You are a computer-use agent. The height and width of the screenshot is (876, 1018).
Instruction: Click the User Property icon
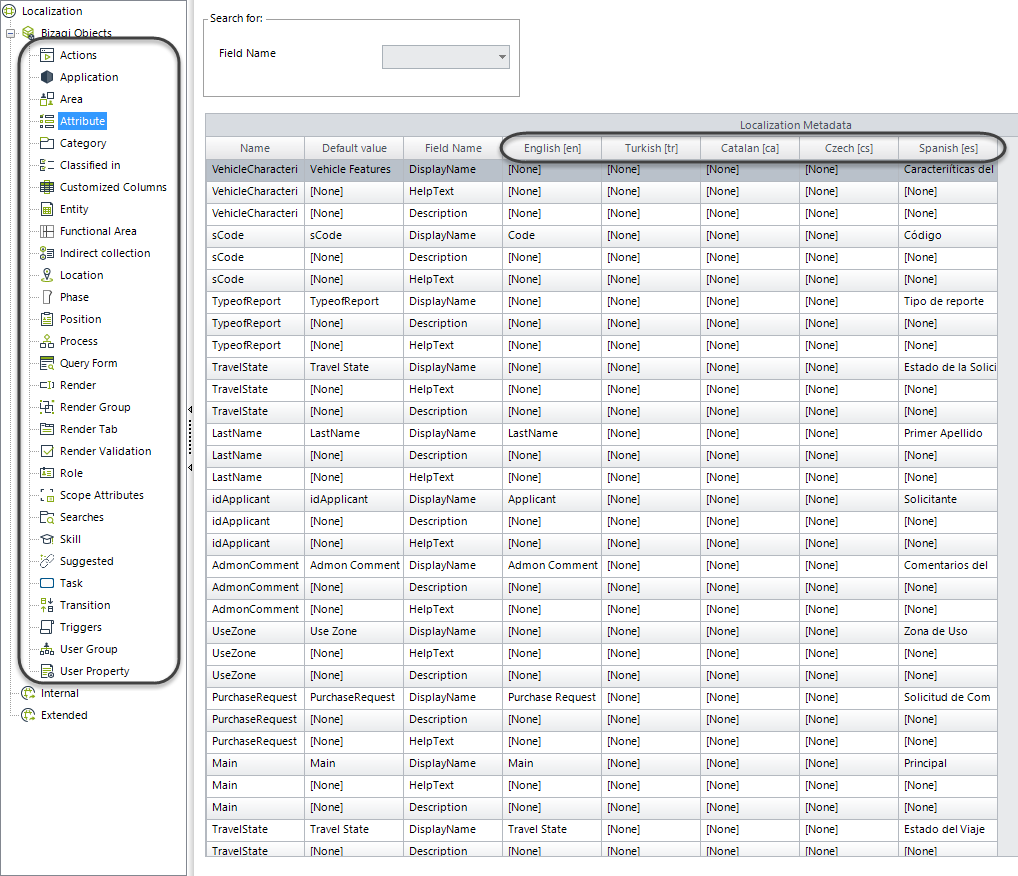point(47,671)
